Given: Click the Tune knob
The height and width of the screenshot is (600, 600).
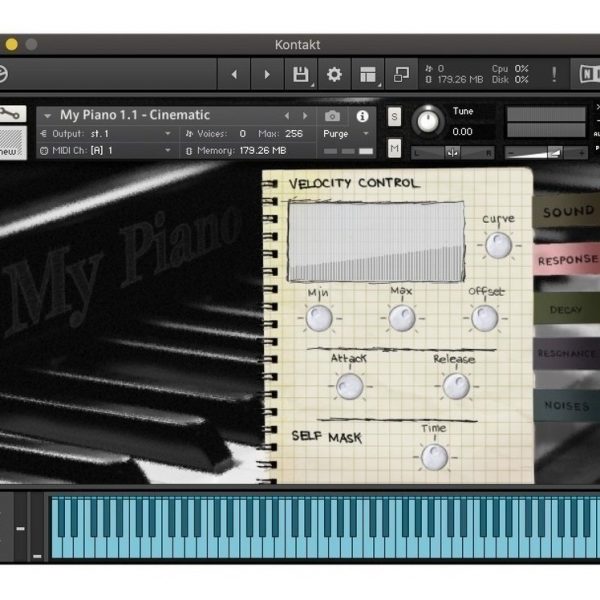Looking at the screenshot, I should [428, 121].
